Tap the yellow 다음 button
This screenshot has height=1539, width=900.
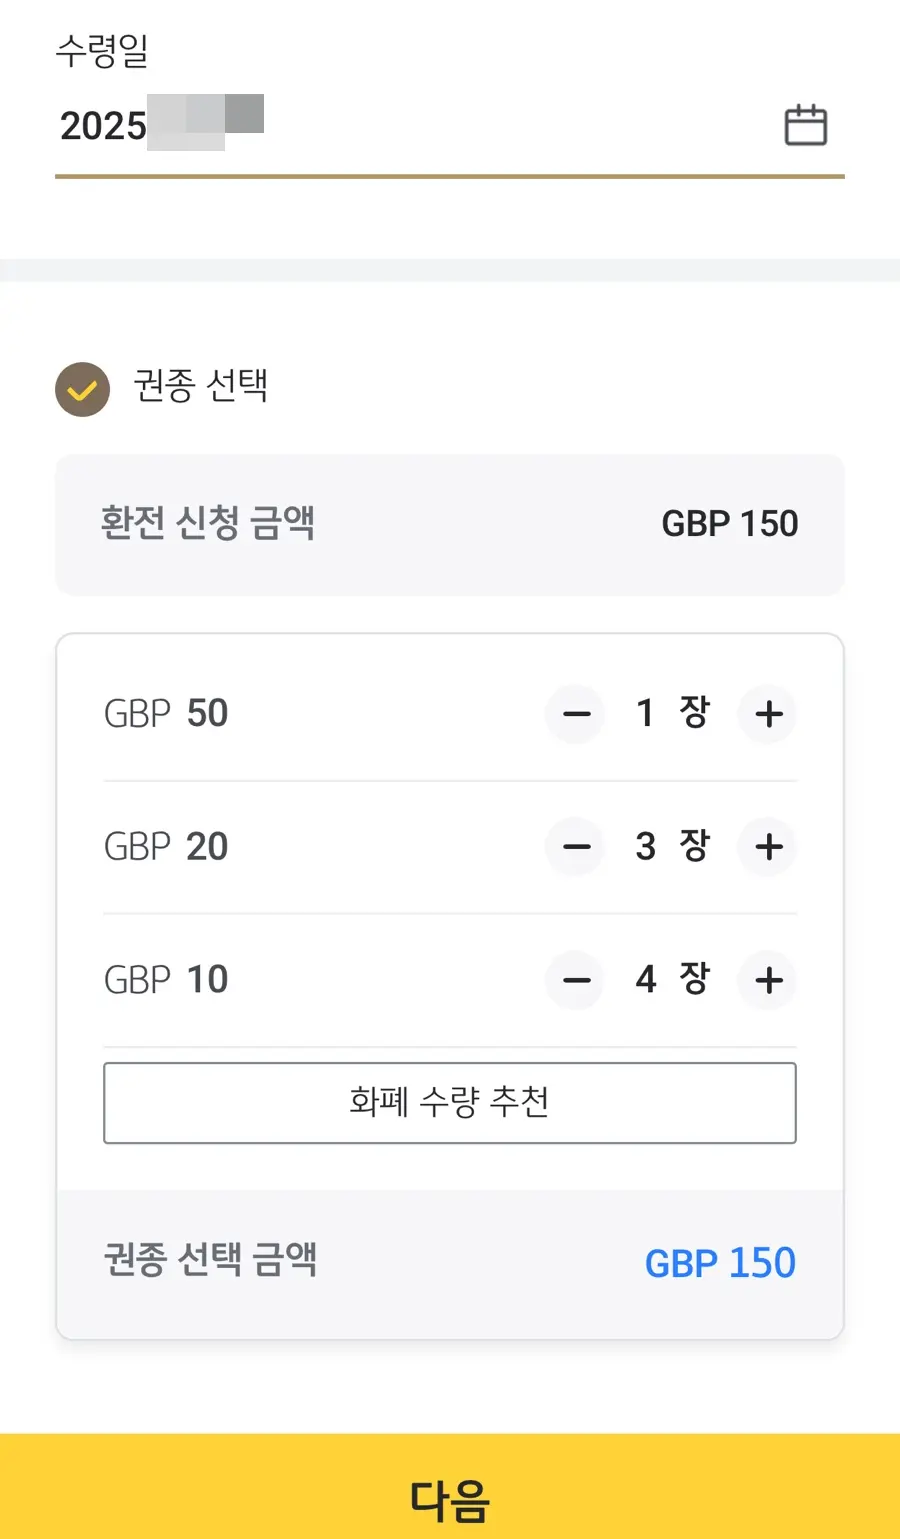pyautogui.click(x=450, y=1487)
